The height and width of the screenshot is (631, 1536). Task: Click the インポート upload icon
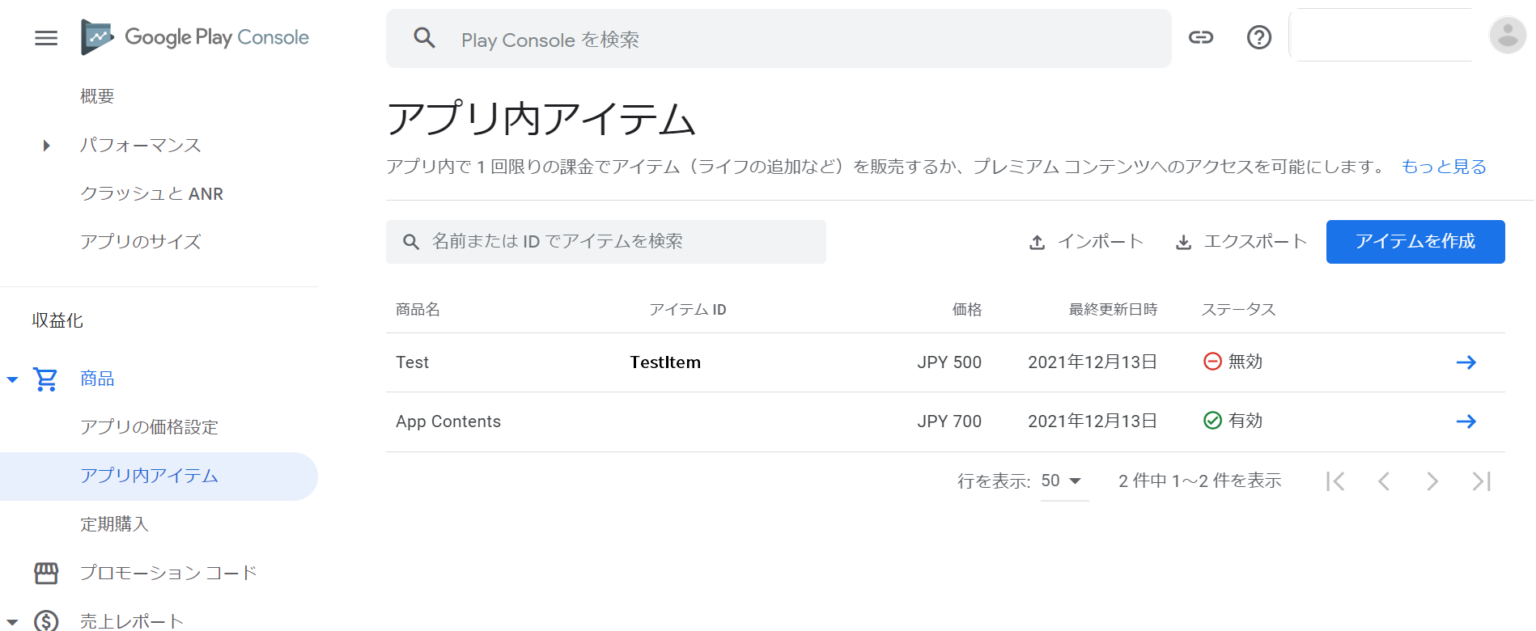(1037, 241)
